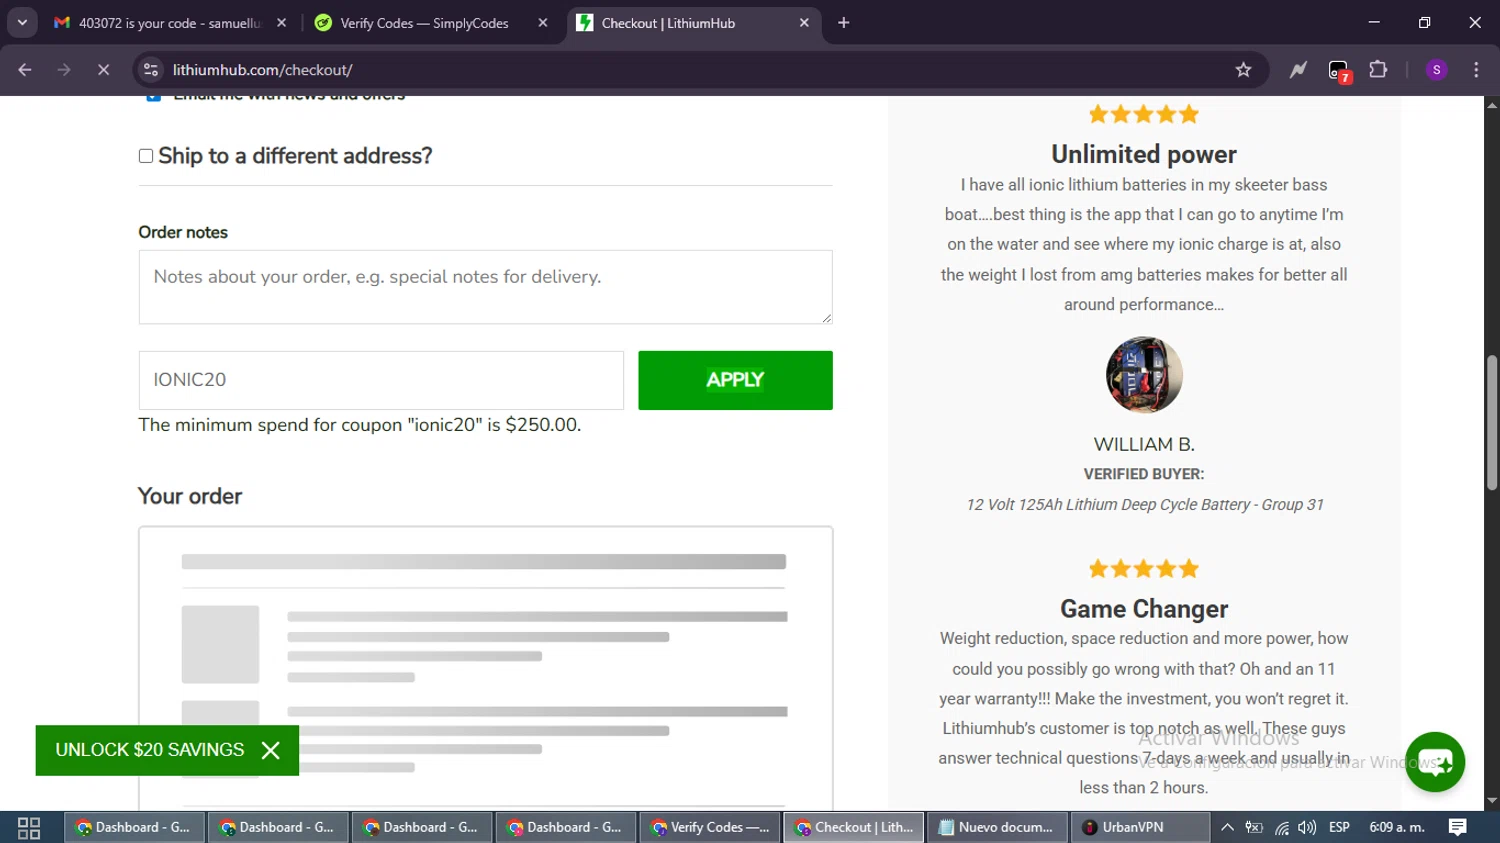Switch to fourth Dashboard - G... taskbar window
The image size is (1500, 843).
pyautogui.click(x=567, y=828)
